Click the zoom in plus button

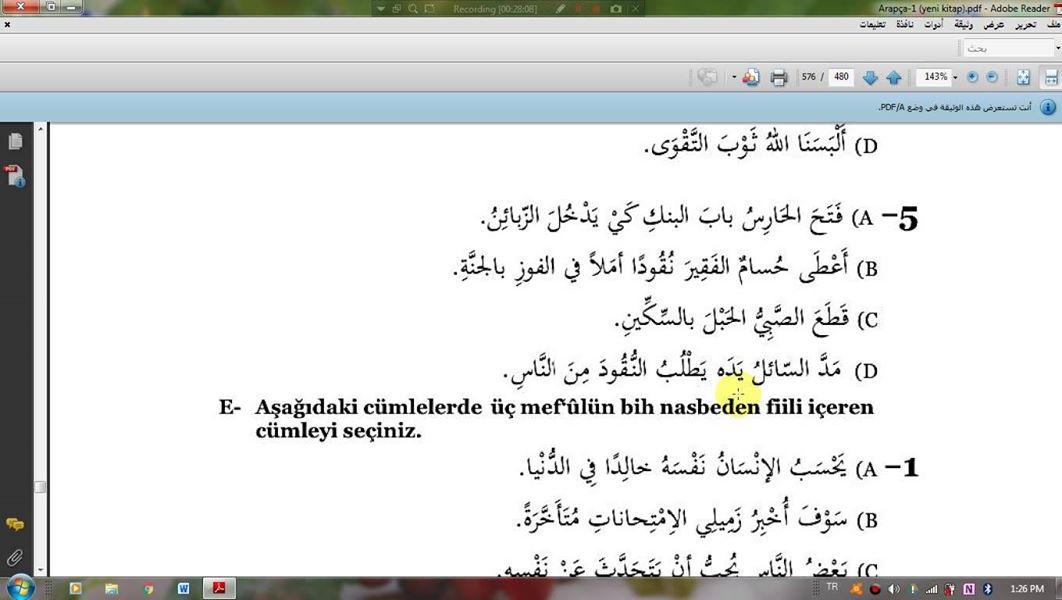tap(973, 77)
